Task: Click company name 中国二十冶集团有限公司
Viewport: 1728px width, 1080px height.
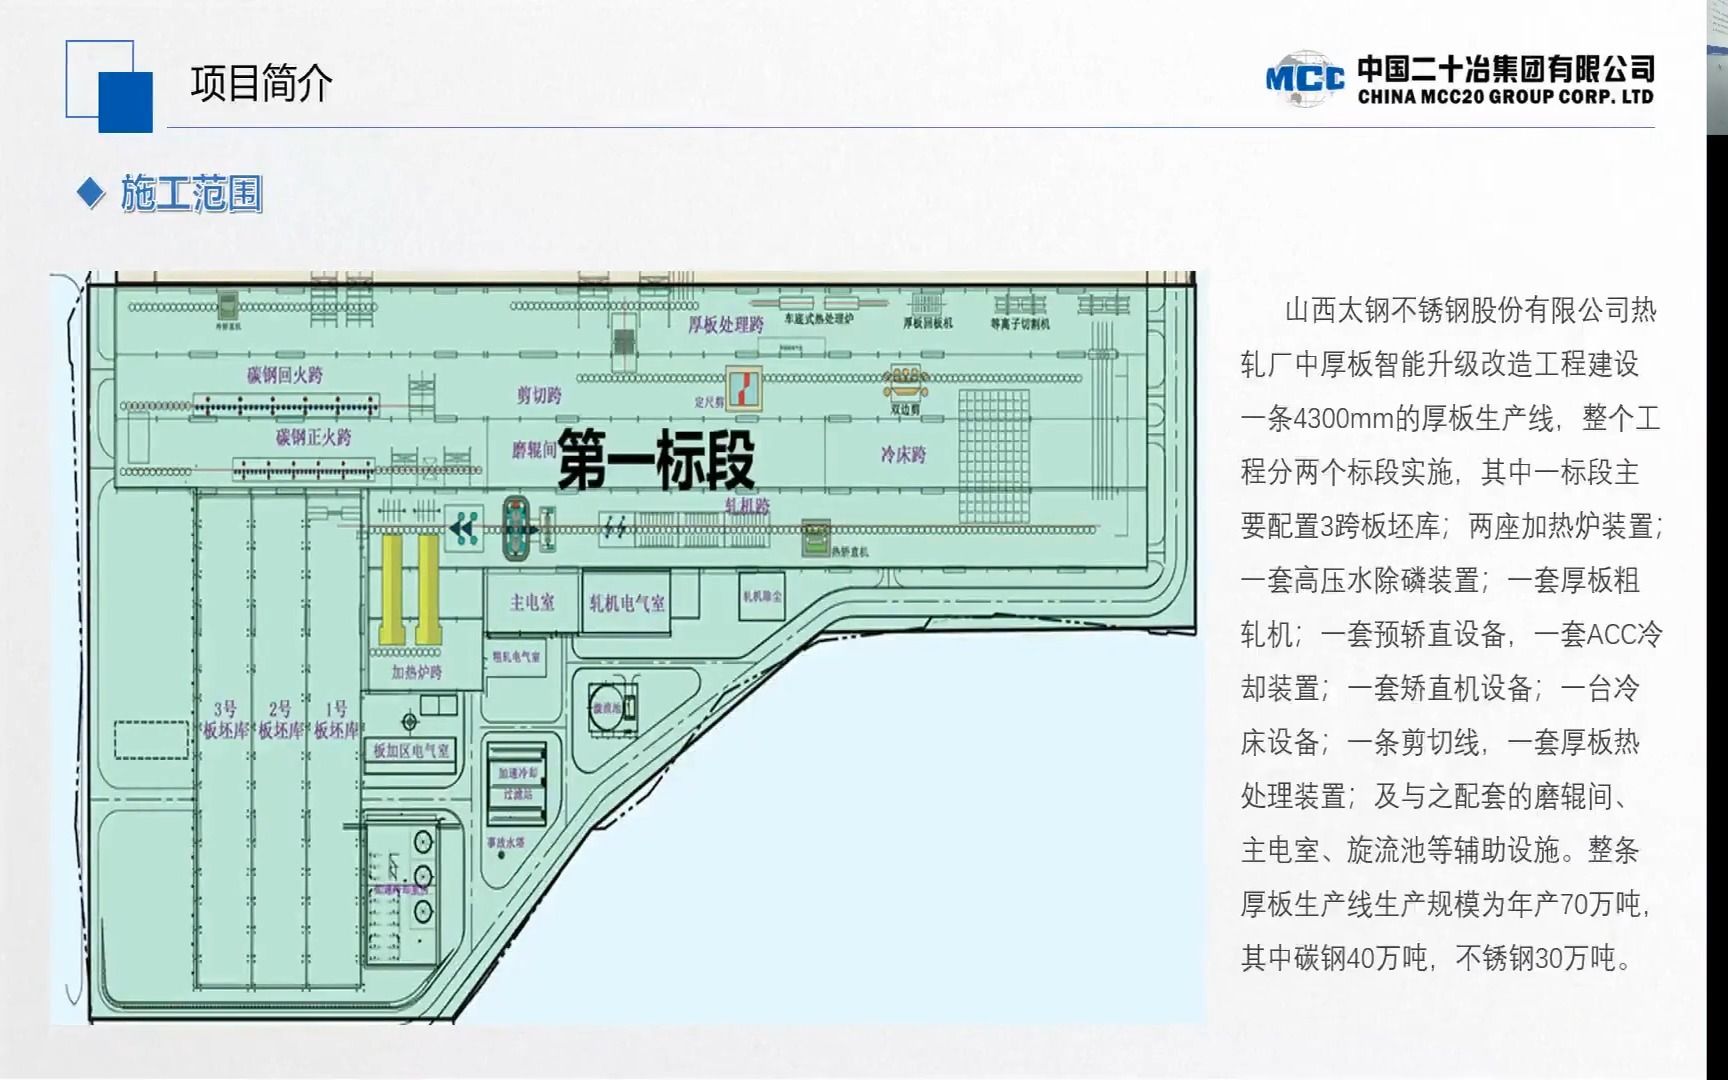Action: 1505,69
